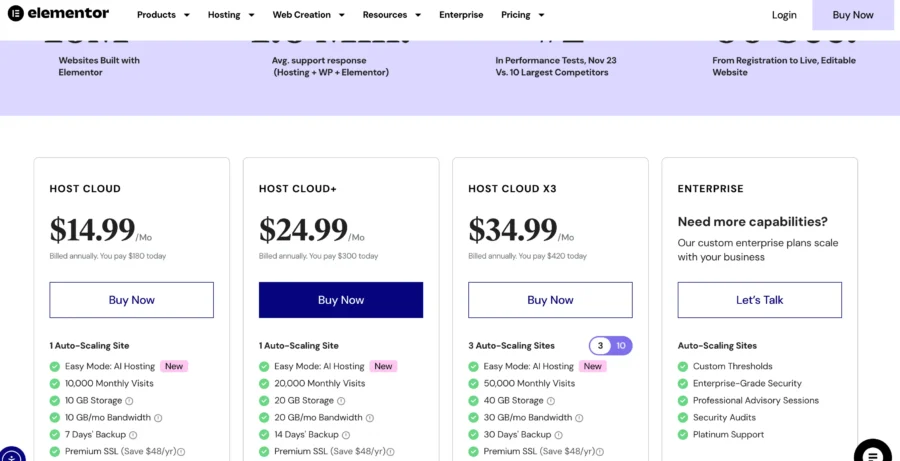Viewport: 900px width, 461px height.
Task: Buy the Host Cloud+ $24.99 plan
Action: tap(341, 300)
